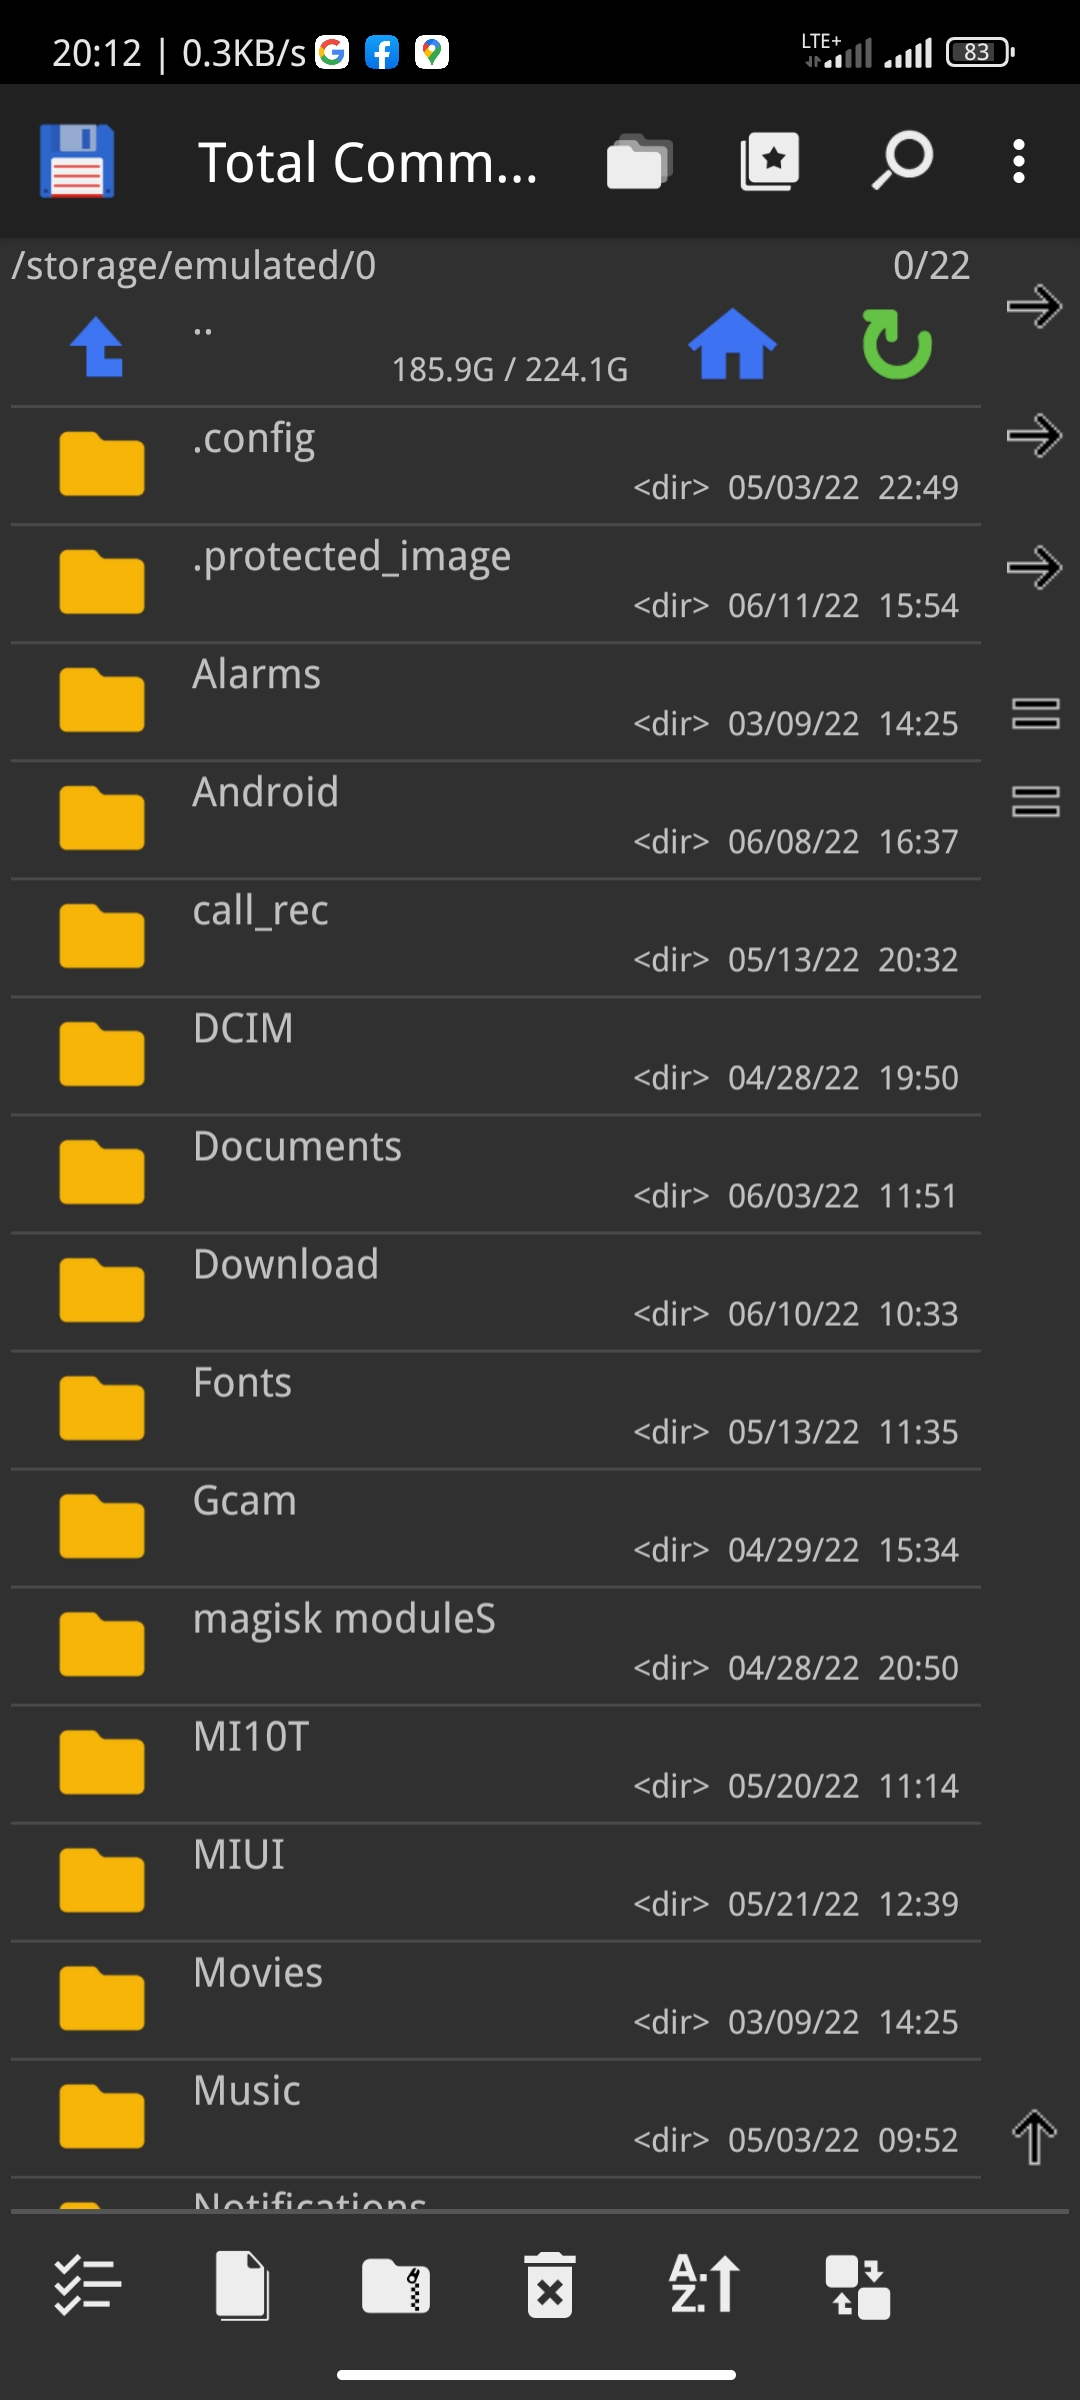
Task: Open the Music folder
Action: (495, 2118)
